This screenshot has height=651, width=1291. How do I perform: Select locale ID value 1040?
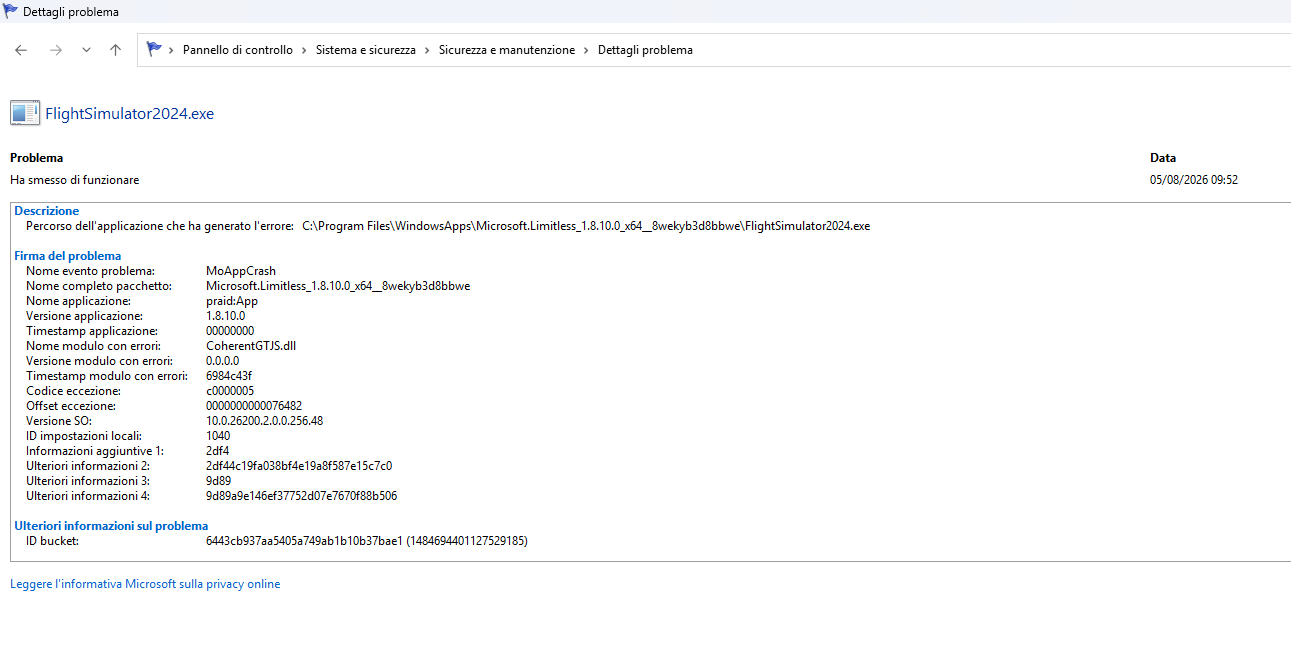pyautogui.click(x=218, y=436)
